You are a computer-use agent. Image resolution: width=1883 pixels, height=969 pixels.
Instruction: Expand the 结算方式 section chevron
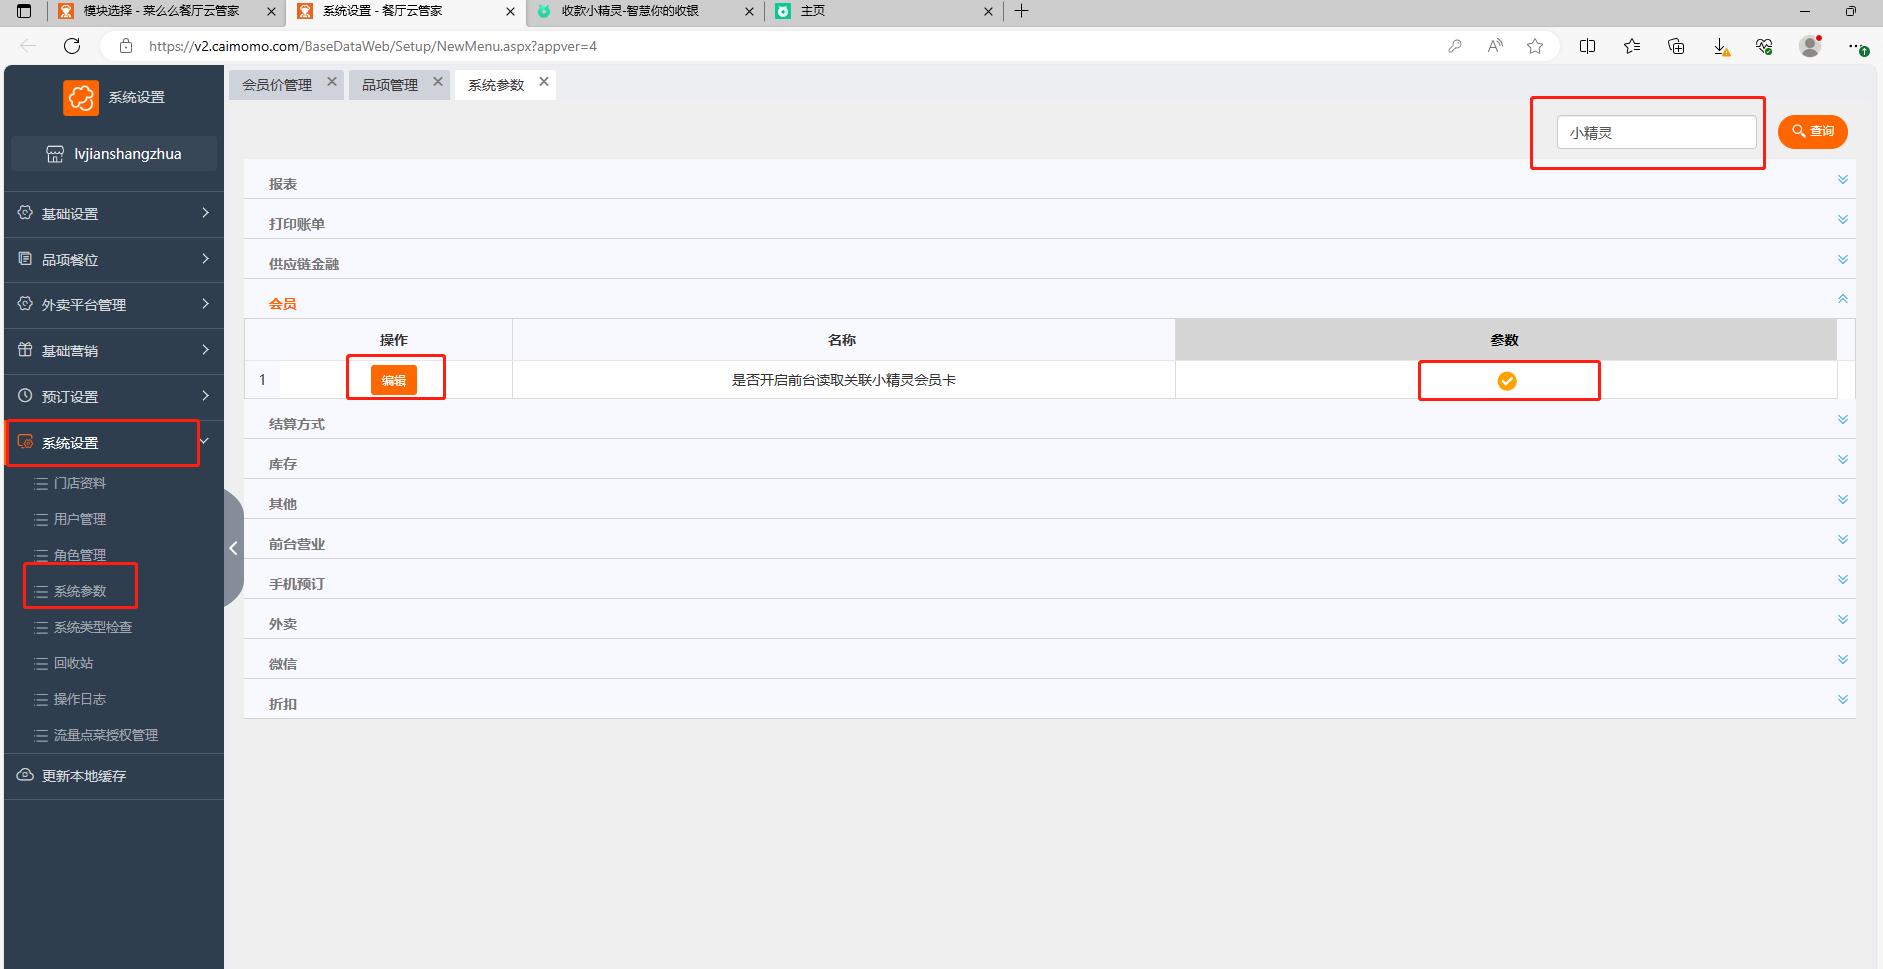pos(1842,420)
